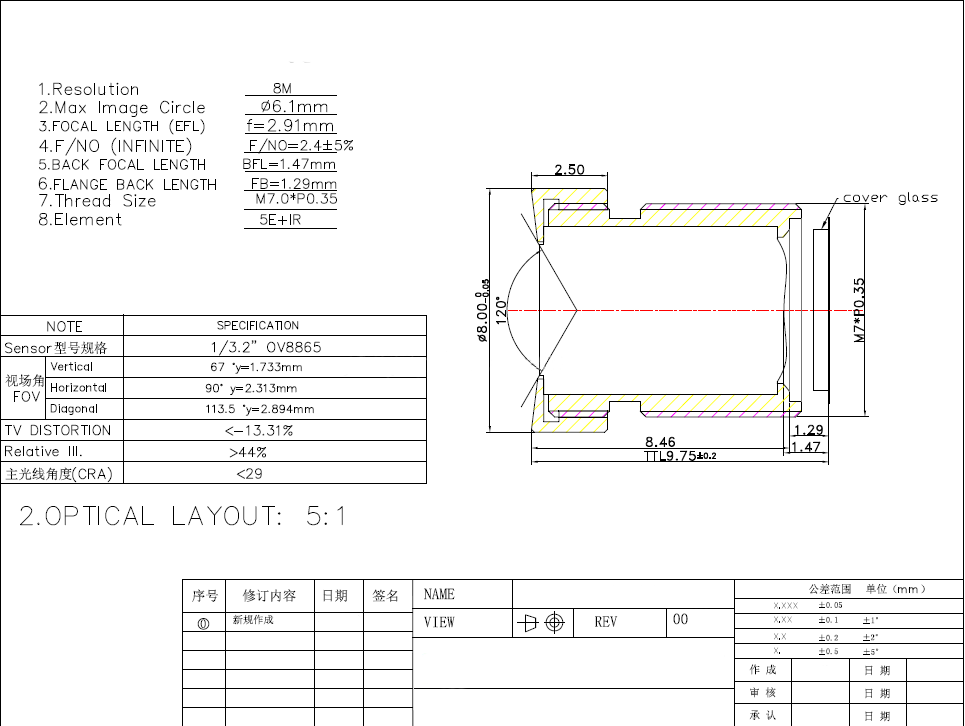Image resolution: width=965 pixels, height=726 pixels.
Task: Click the projection symbol in the VIEW cell
Action: coord(543,623)
